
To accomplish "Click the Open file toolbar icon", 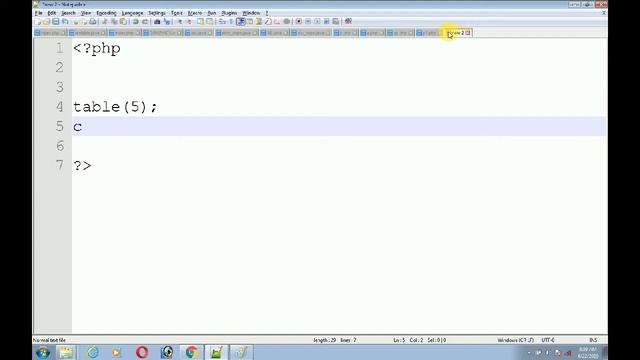I will click(46, 21).
